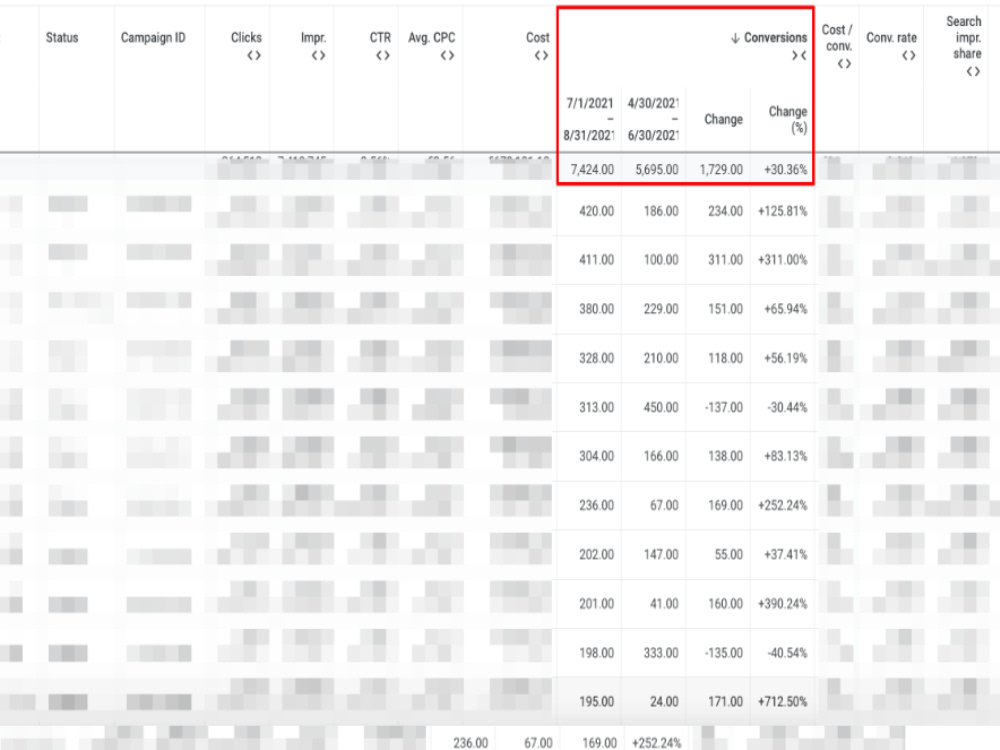This screenshot has width=1000, height=750.
Task: Sort by the Impr. column header
Action: pos(313,38)
